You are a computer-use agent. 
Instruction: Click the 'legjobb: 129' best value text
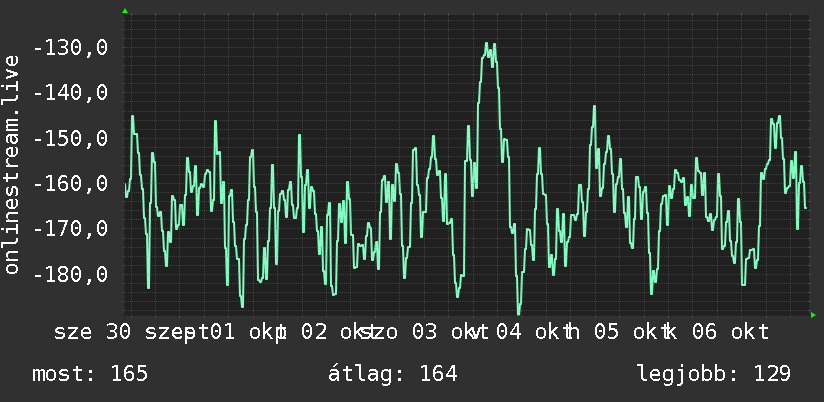[714, 374]
